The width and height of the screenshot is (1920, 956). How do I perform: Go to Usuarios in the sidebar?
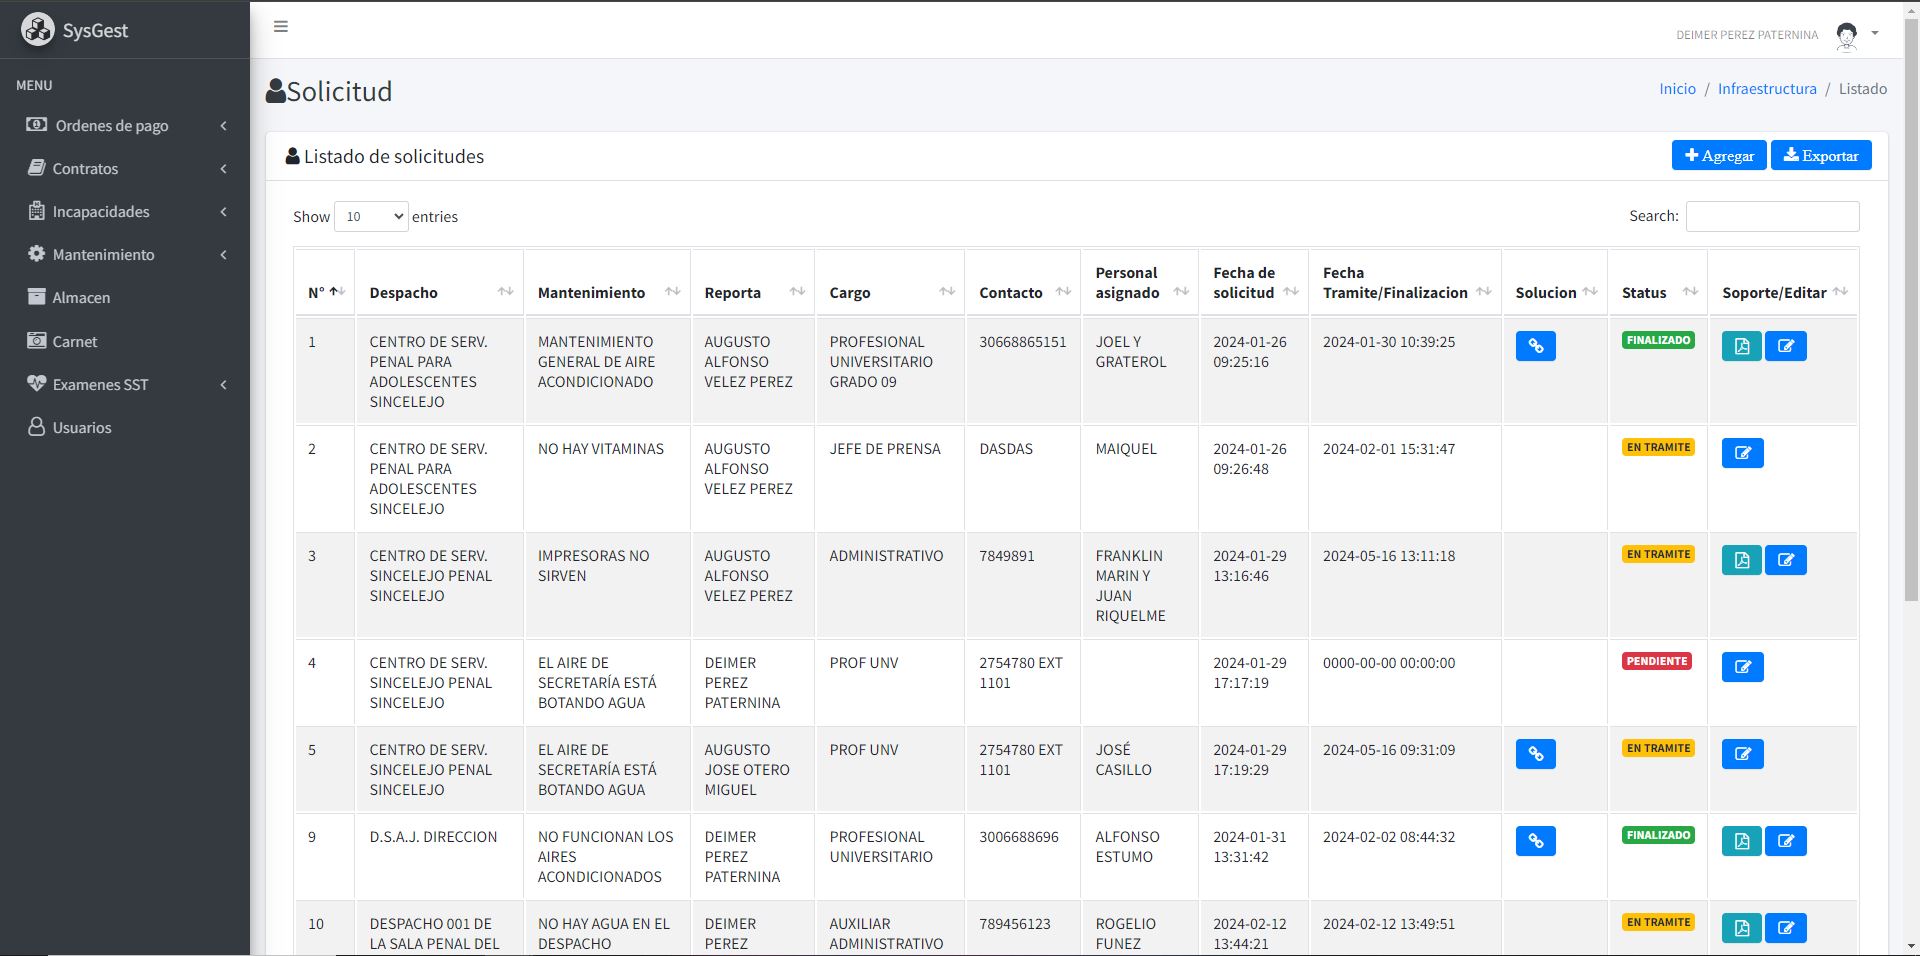click(x=82, y=428)
